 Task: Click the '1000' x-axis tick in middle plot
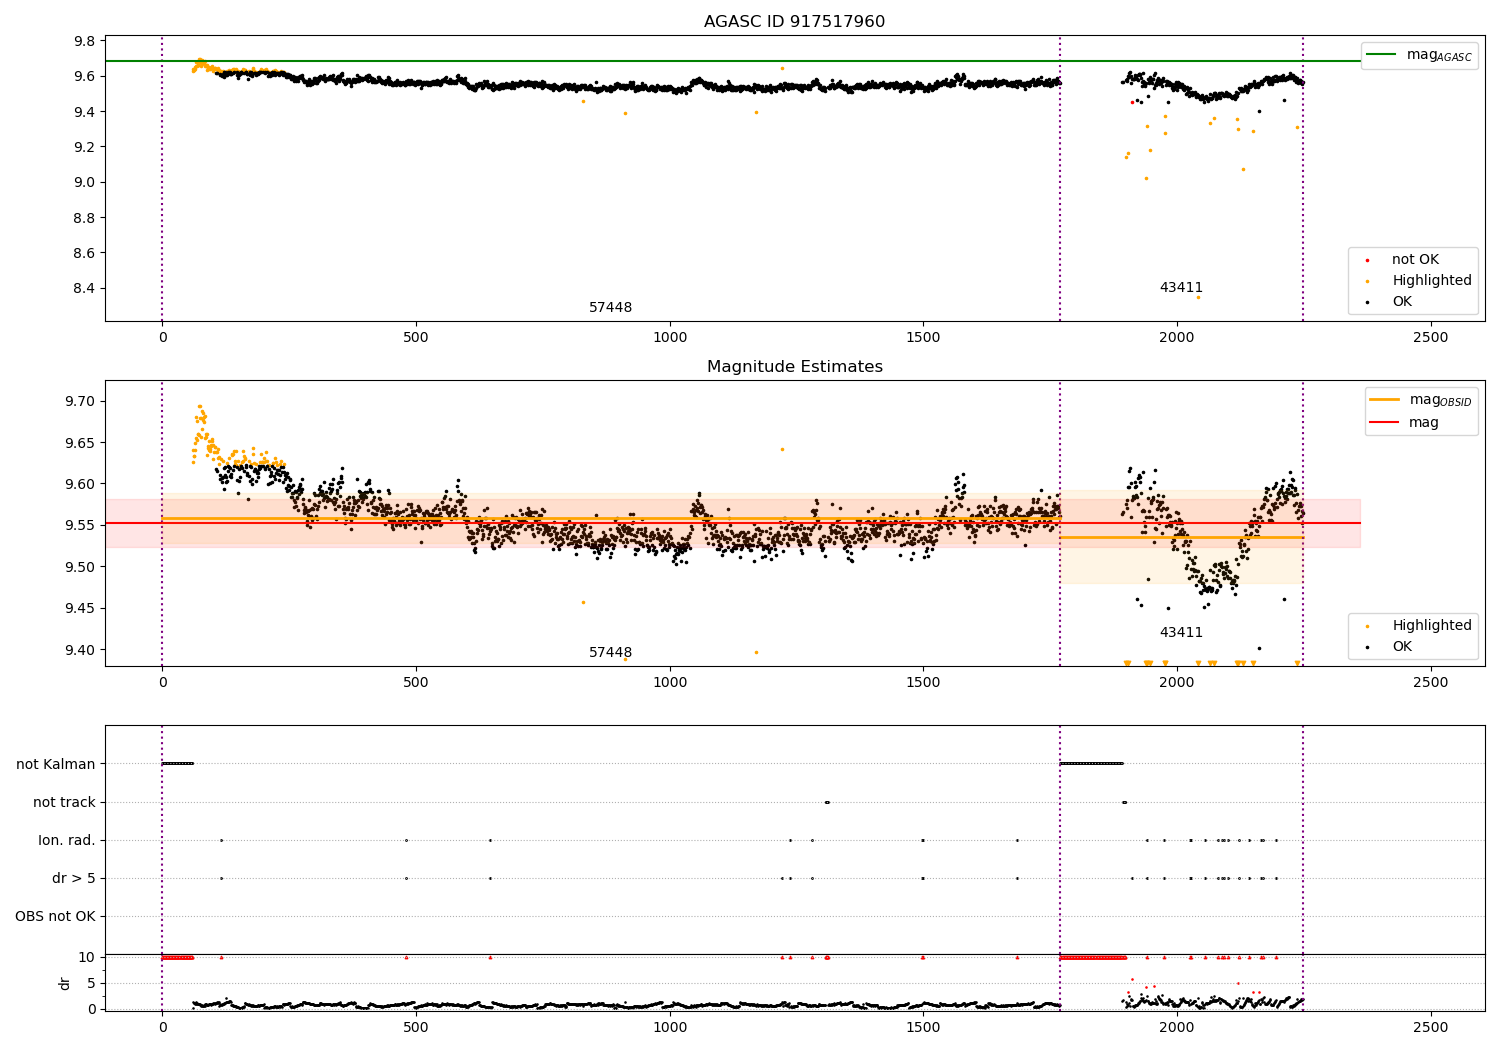click(669, 683)
